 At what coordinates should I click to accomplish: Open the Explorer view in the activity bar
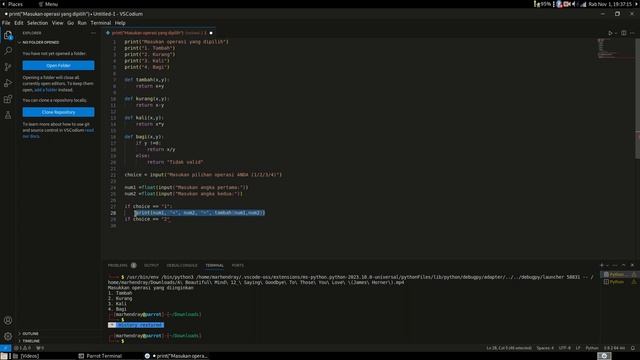[x=8, y=36]
